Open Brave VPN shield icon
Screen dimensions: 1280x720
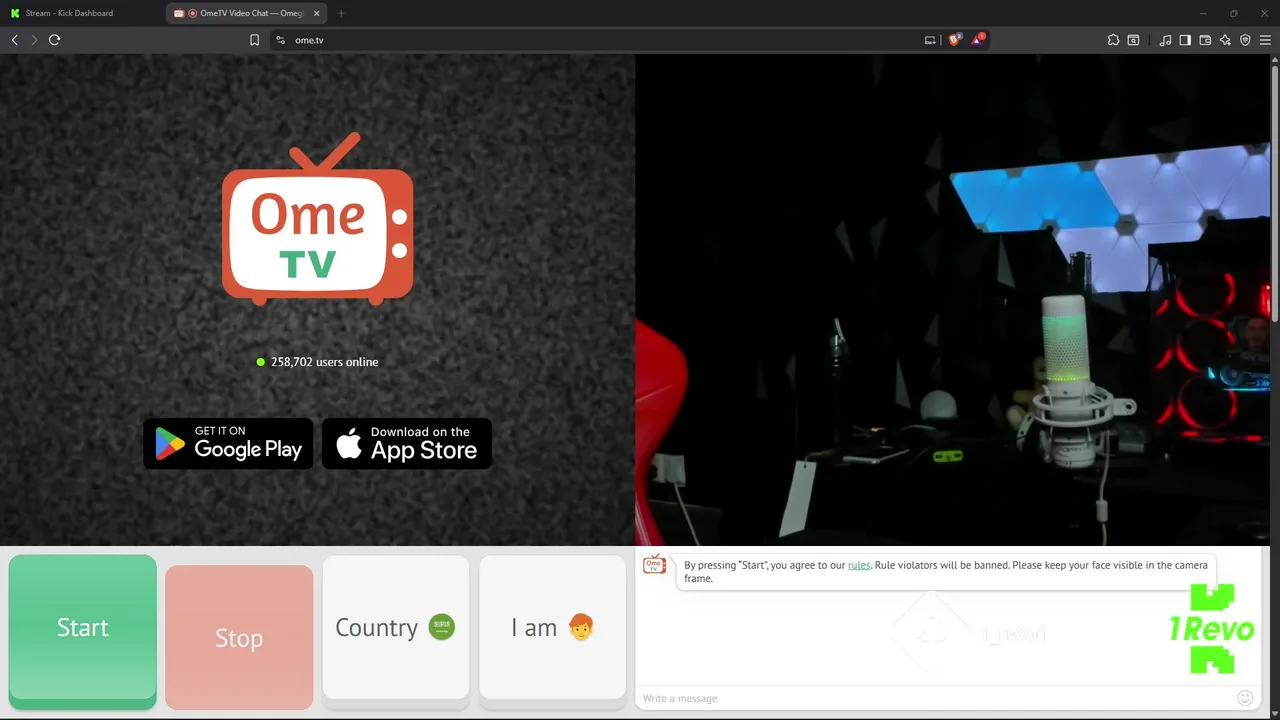(x=1245, y=40)
